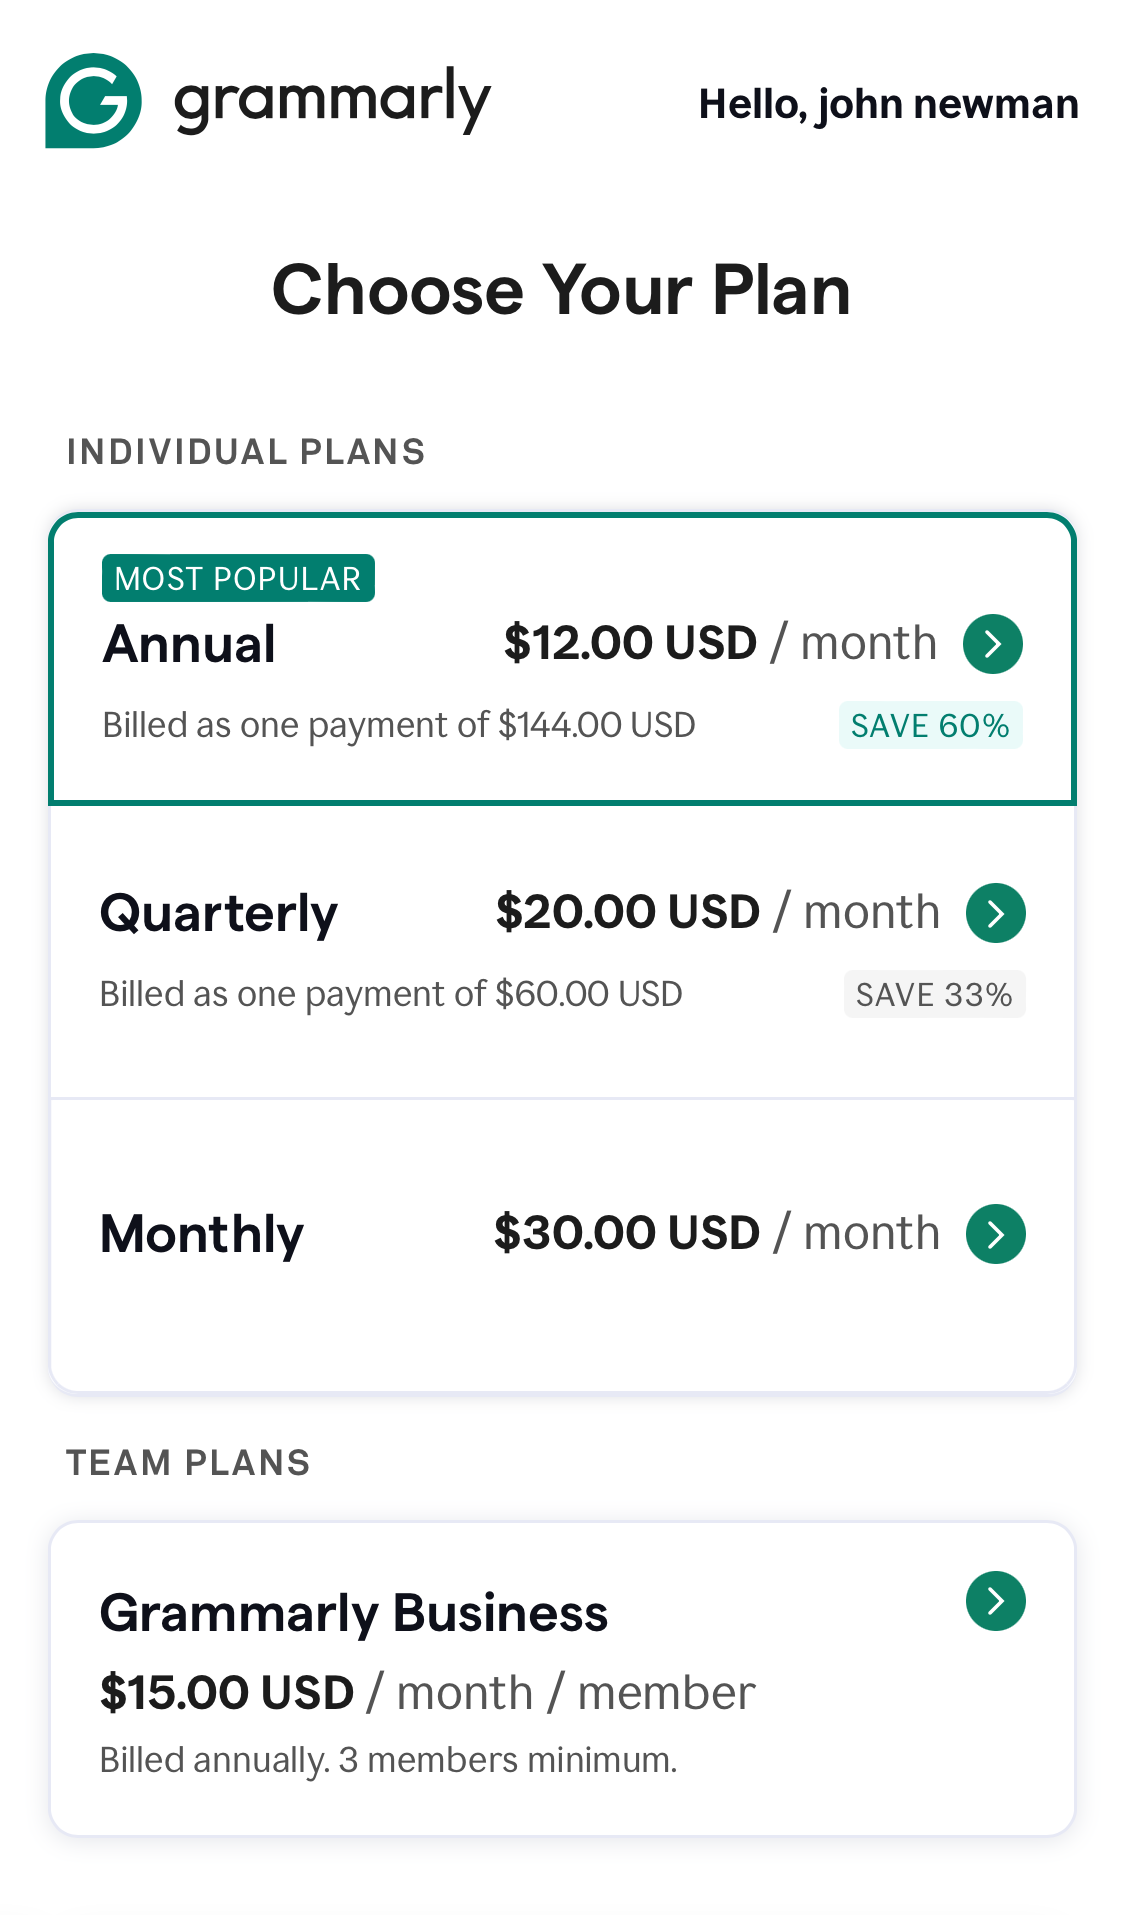Click the green G mark in the logo
The image size is (1125, 1915).
pos(93,100)
